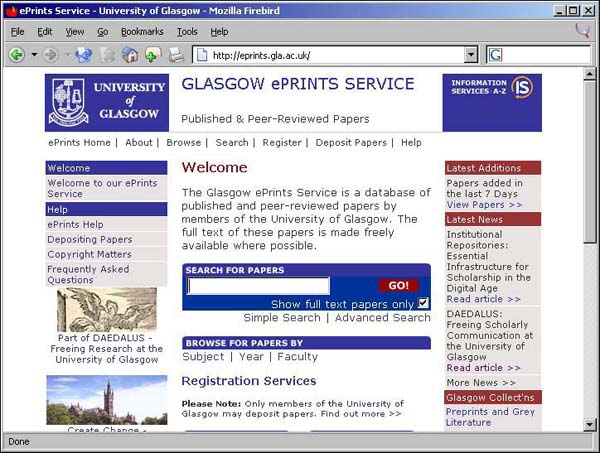Click the red GO! button
Screen dimensions: 600x453
[398, 285]
